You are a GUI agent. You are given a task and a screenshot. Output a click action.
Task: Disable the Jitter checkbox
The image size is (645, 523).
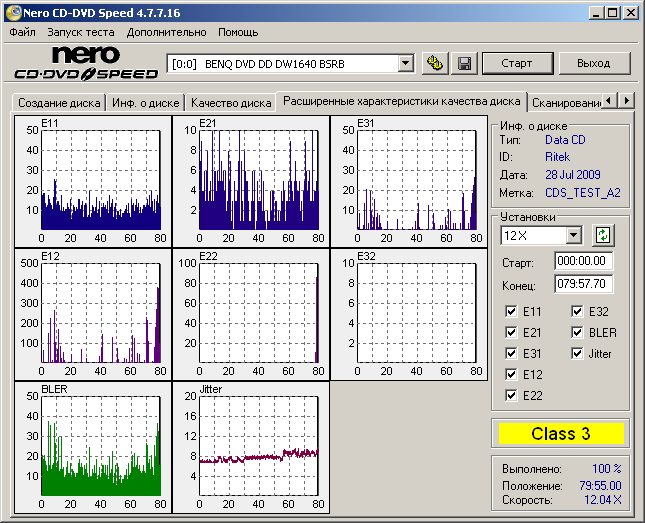click(x=579, y=354)
